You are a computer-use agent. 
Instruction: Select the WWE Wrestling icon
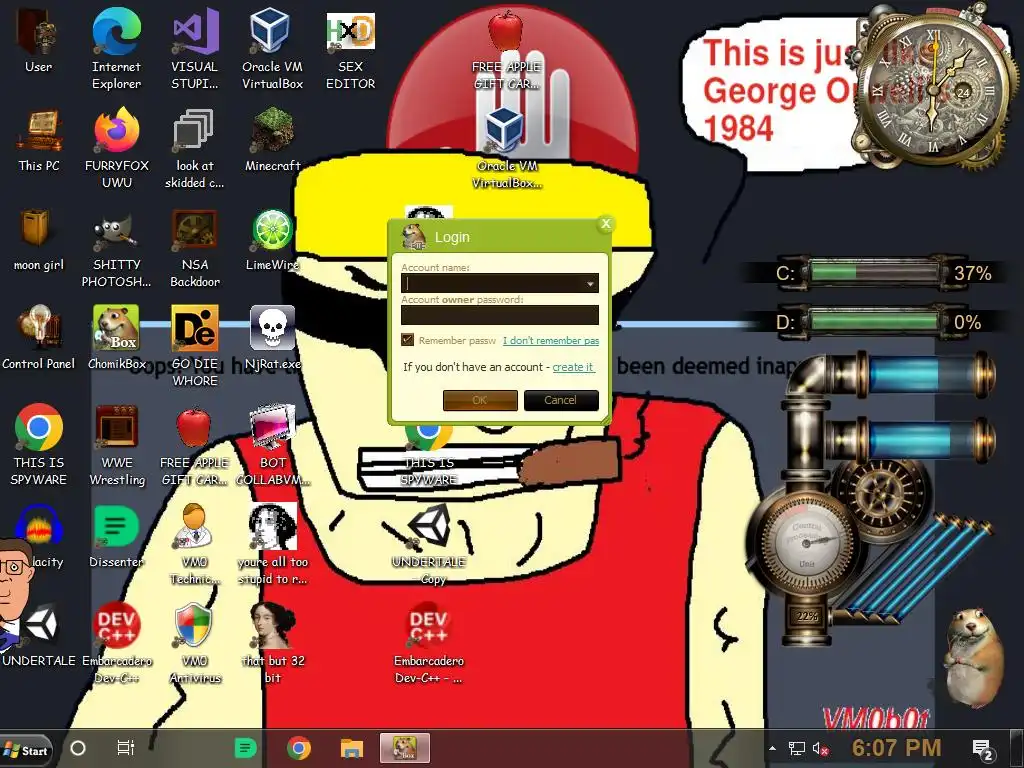coord(116,445)
